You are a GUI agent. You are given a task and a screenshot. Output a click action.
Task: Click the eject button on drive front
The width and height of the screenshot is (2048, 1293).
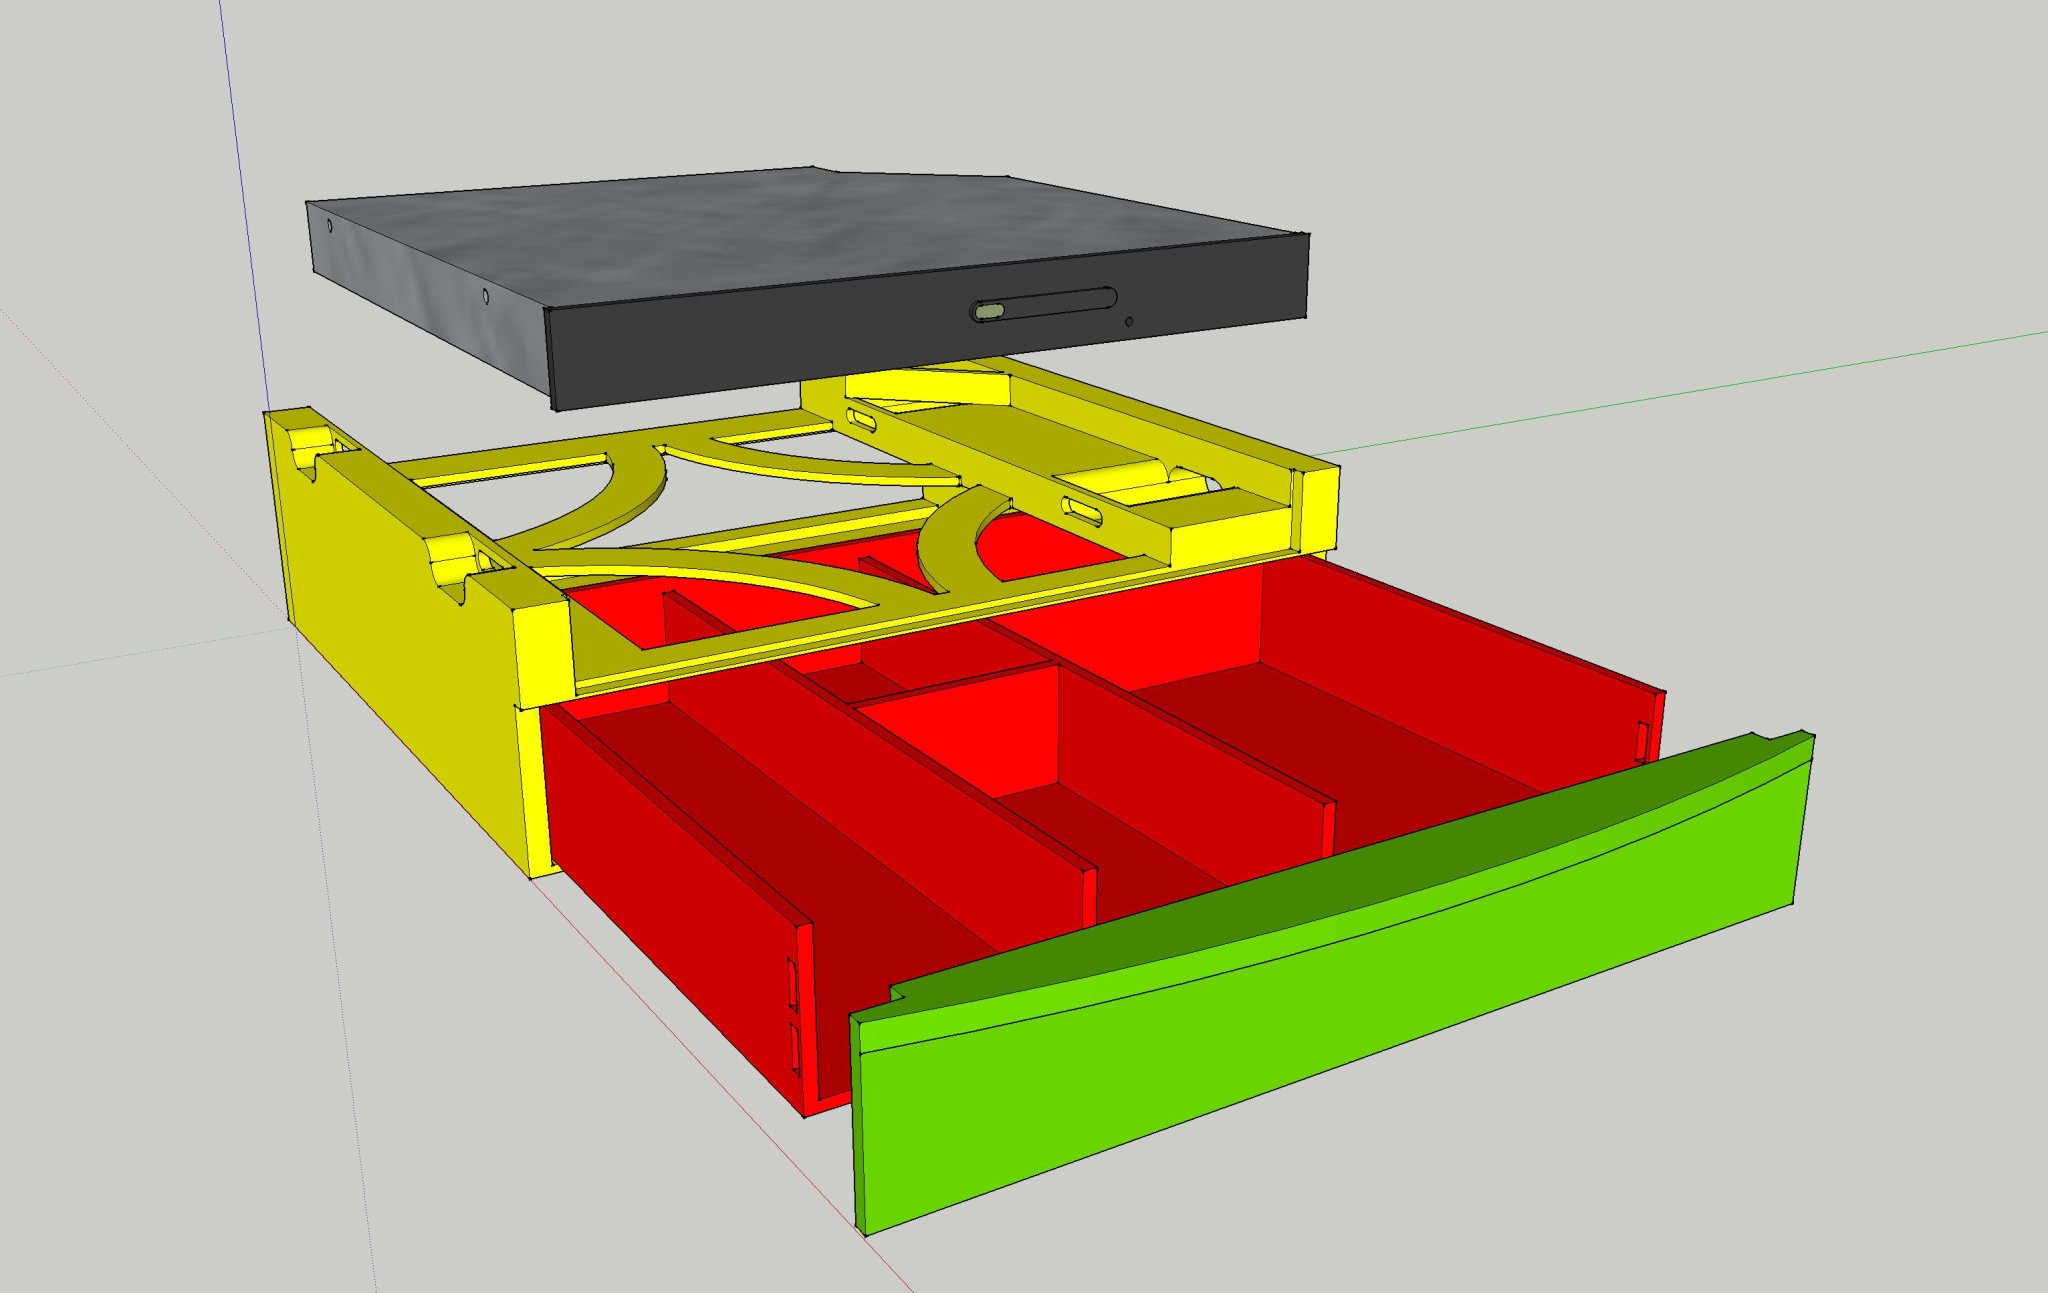tap(990, 313)
